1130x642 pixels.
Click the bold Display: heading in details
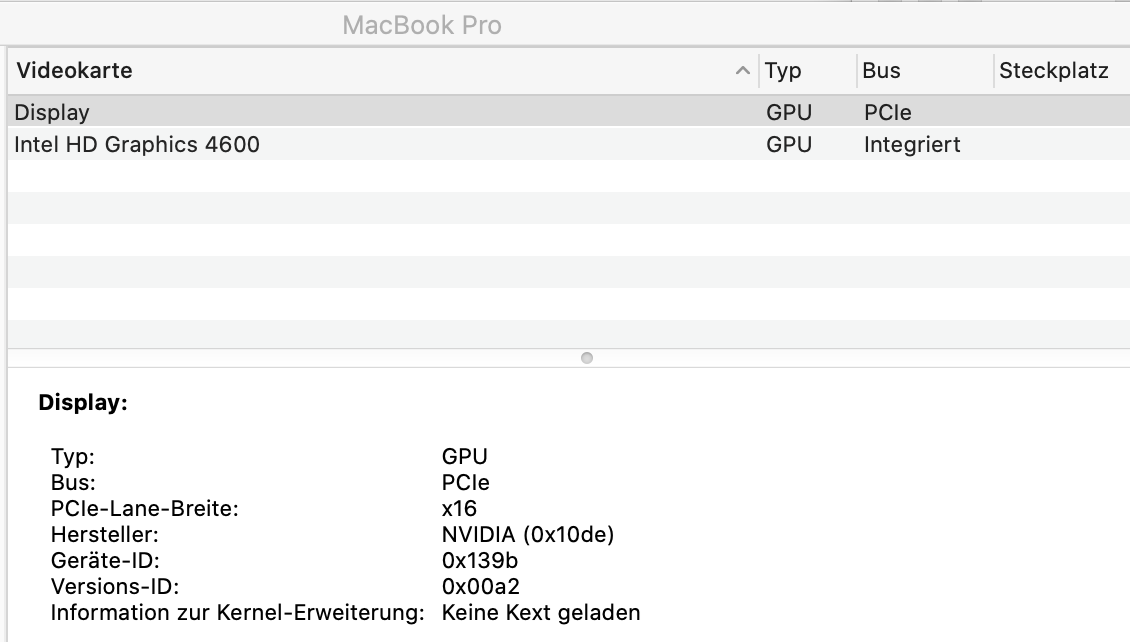point(83,403)
